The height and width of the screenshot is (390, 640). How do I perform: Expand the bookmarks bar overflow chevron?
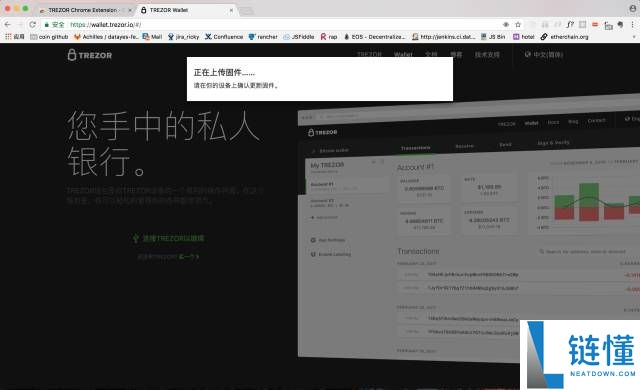click(x=634, y=37)
